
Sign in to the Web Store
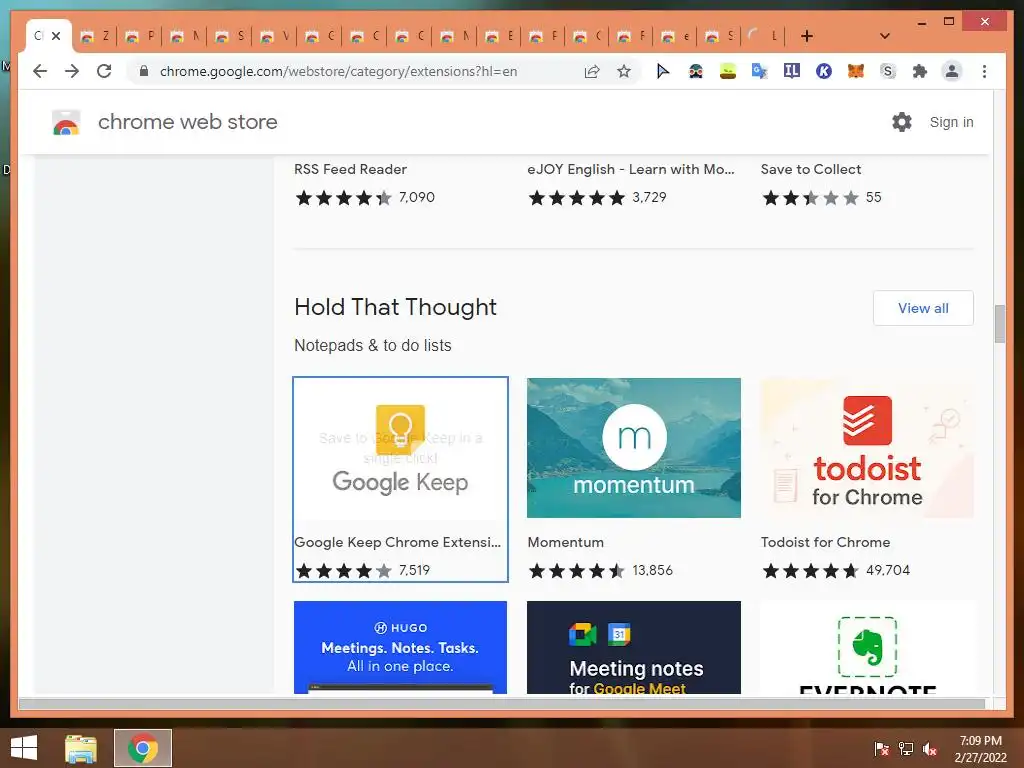(952, 122)
